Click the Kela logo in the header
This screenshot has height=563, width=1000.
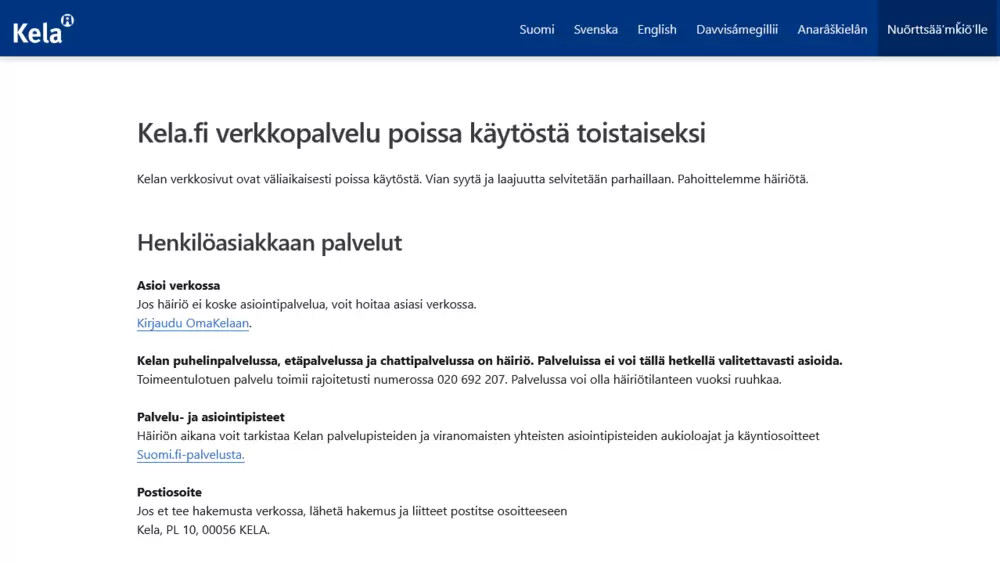click(42, 29)
